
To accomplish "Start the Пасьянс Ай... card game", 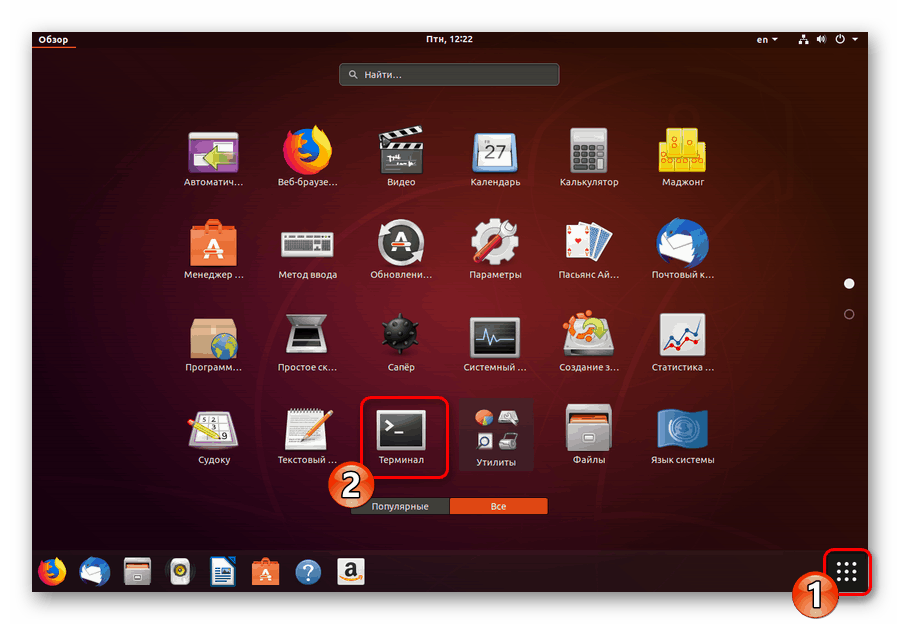I will pyautogui.click(x=588, y=250).
